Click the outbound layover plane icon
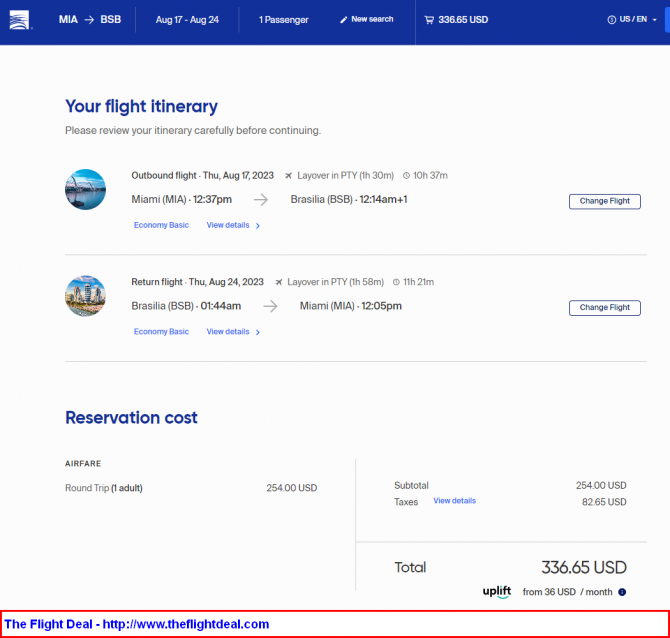The image size is (670, 638). pos(289,176)
